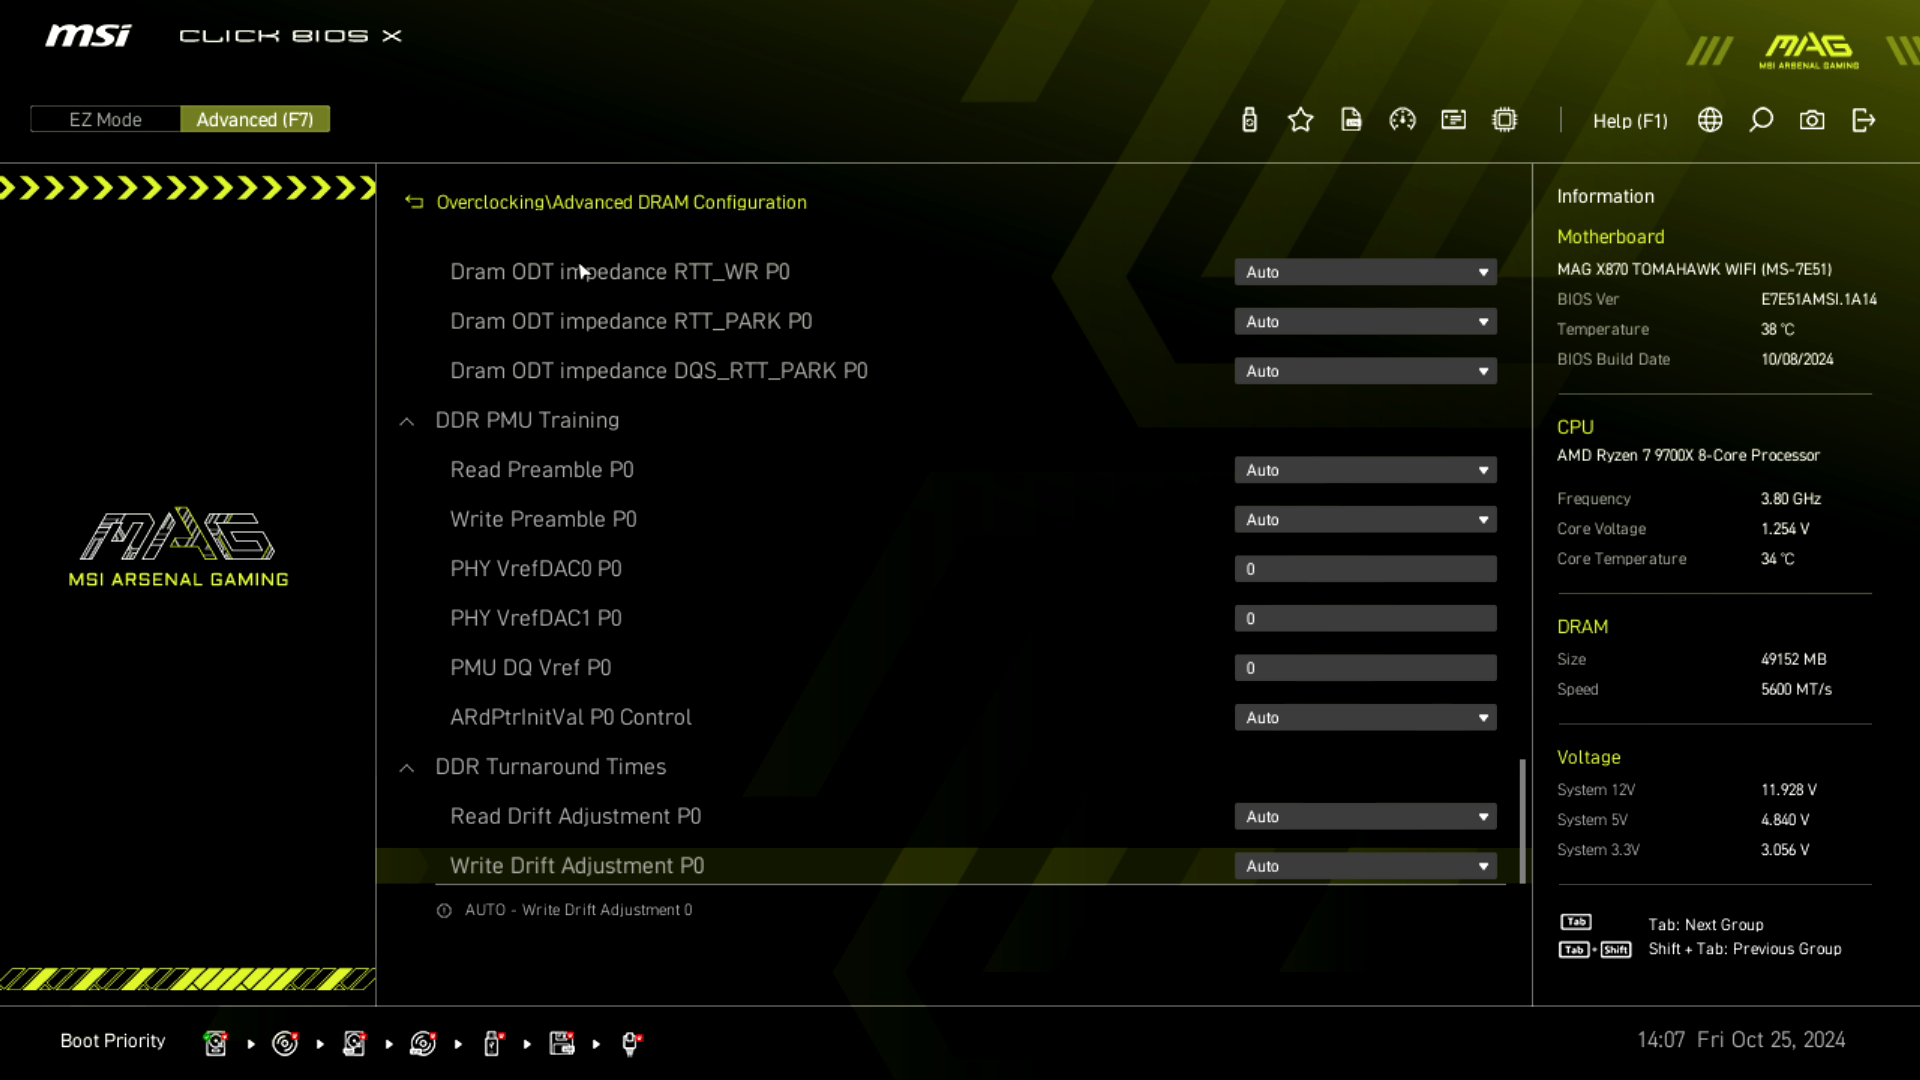Click the settings list scrollbar
Screen dimensions: 1920x1080
pyautogui.click(x=1522, y=820)
